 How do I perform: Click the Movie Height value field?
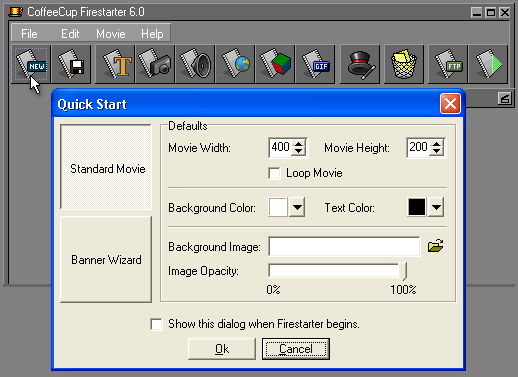click(419, 147)
